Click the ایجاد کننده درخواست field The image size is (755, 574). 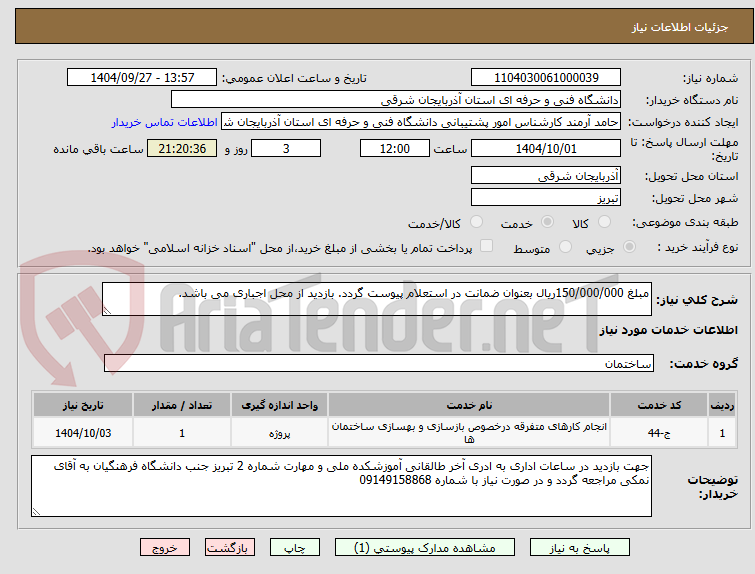point(421,122)
